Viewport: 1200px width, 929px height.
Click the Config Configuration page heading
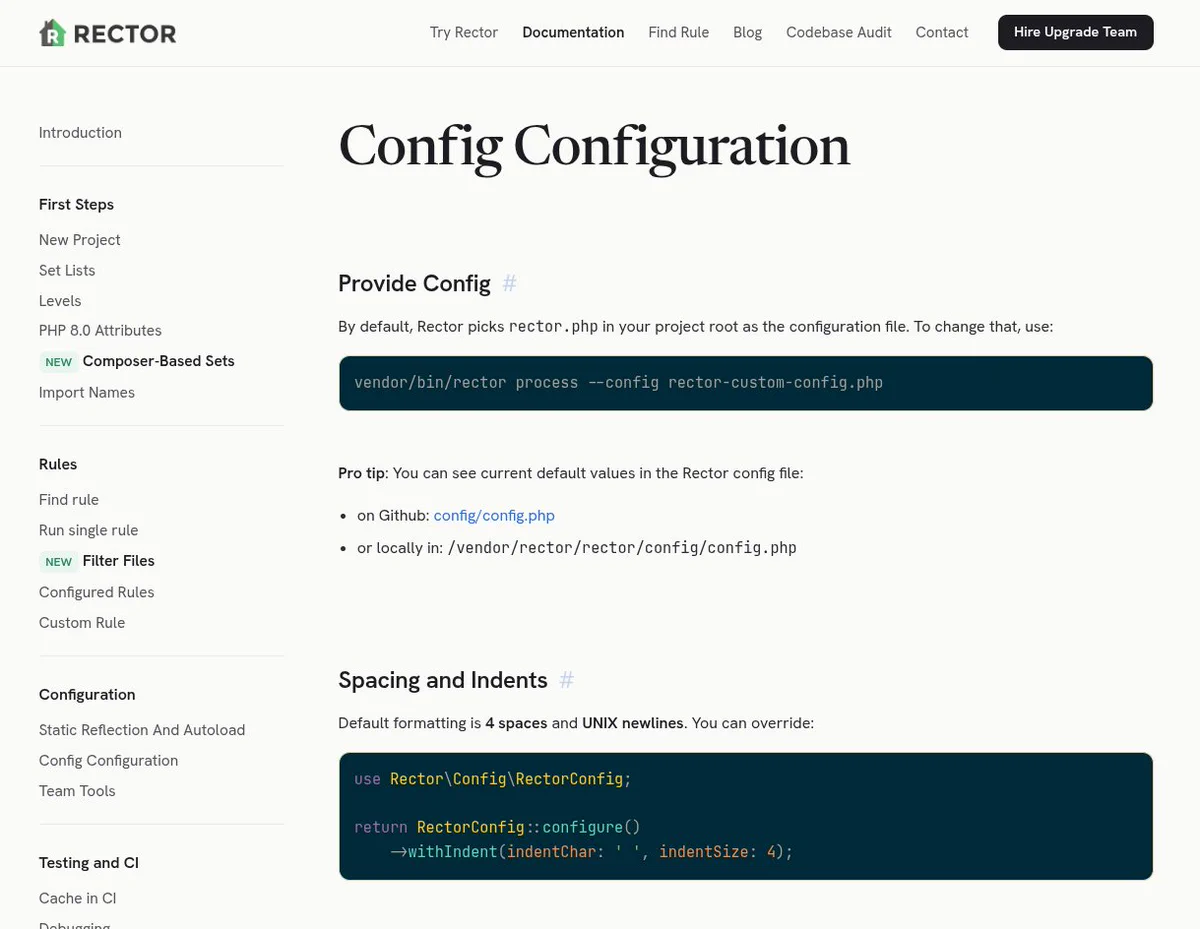[594, 147]
